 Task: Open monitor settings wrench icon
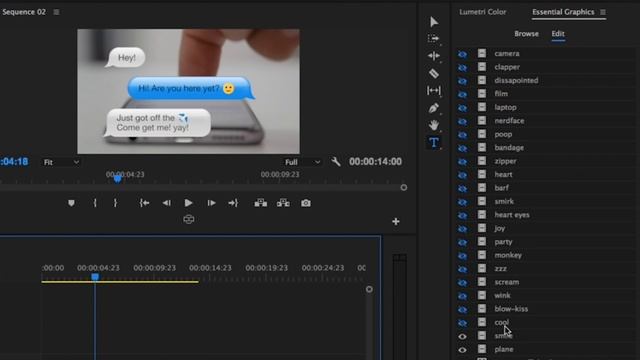[336, 162]
